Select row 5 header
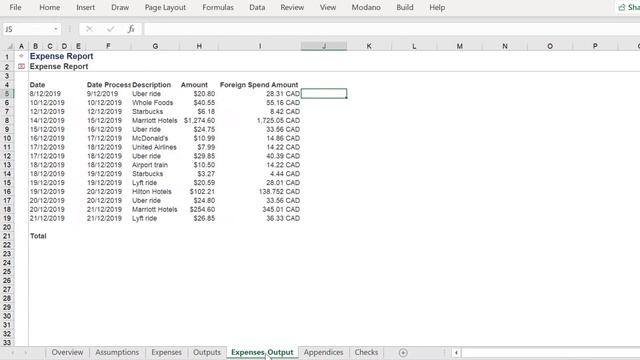 (x=7, y=93)
